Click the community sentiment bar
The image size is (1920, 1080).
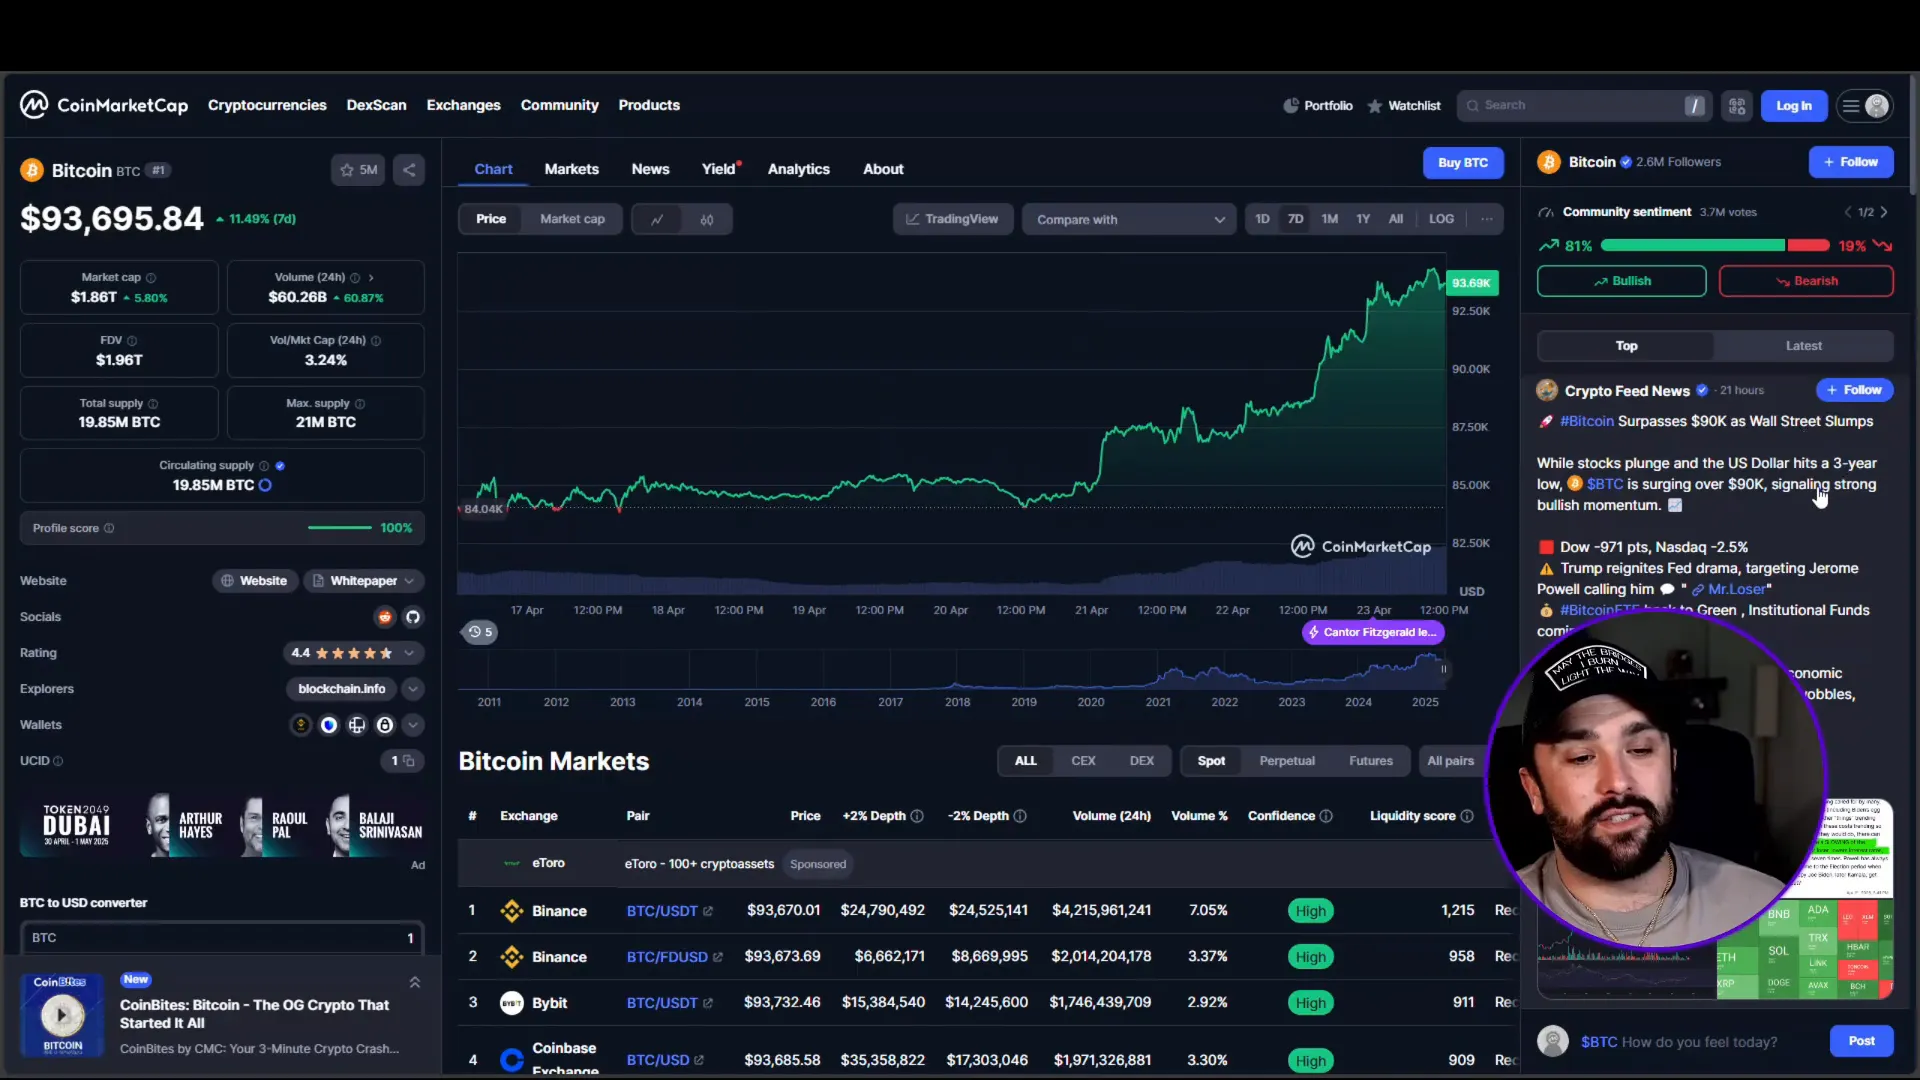[1714, 246]
